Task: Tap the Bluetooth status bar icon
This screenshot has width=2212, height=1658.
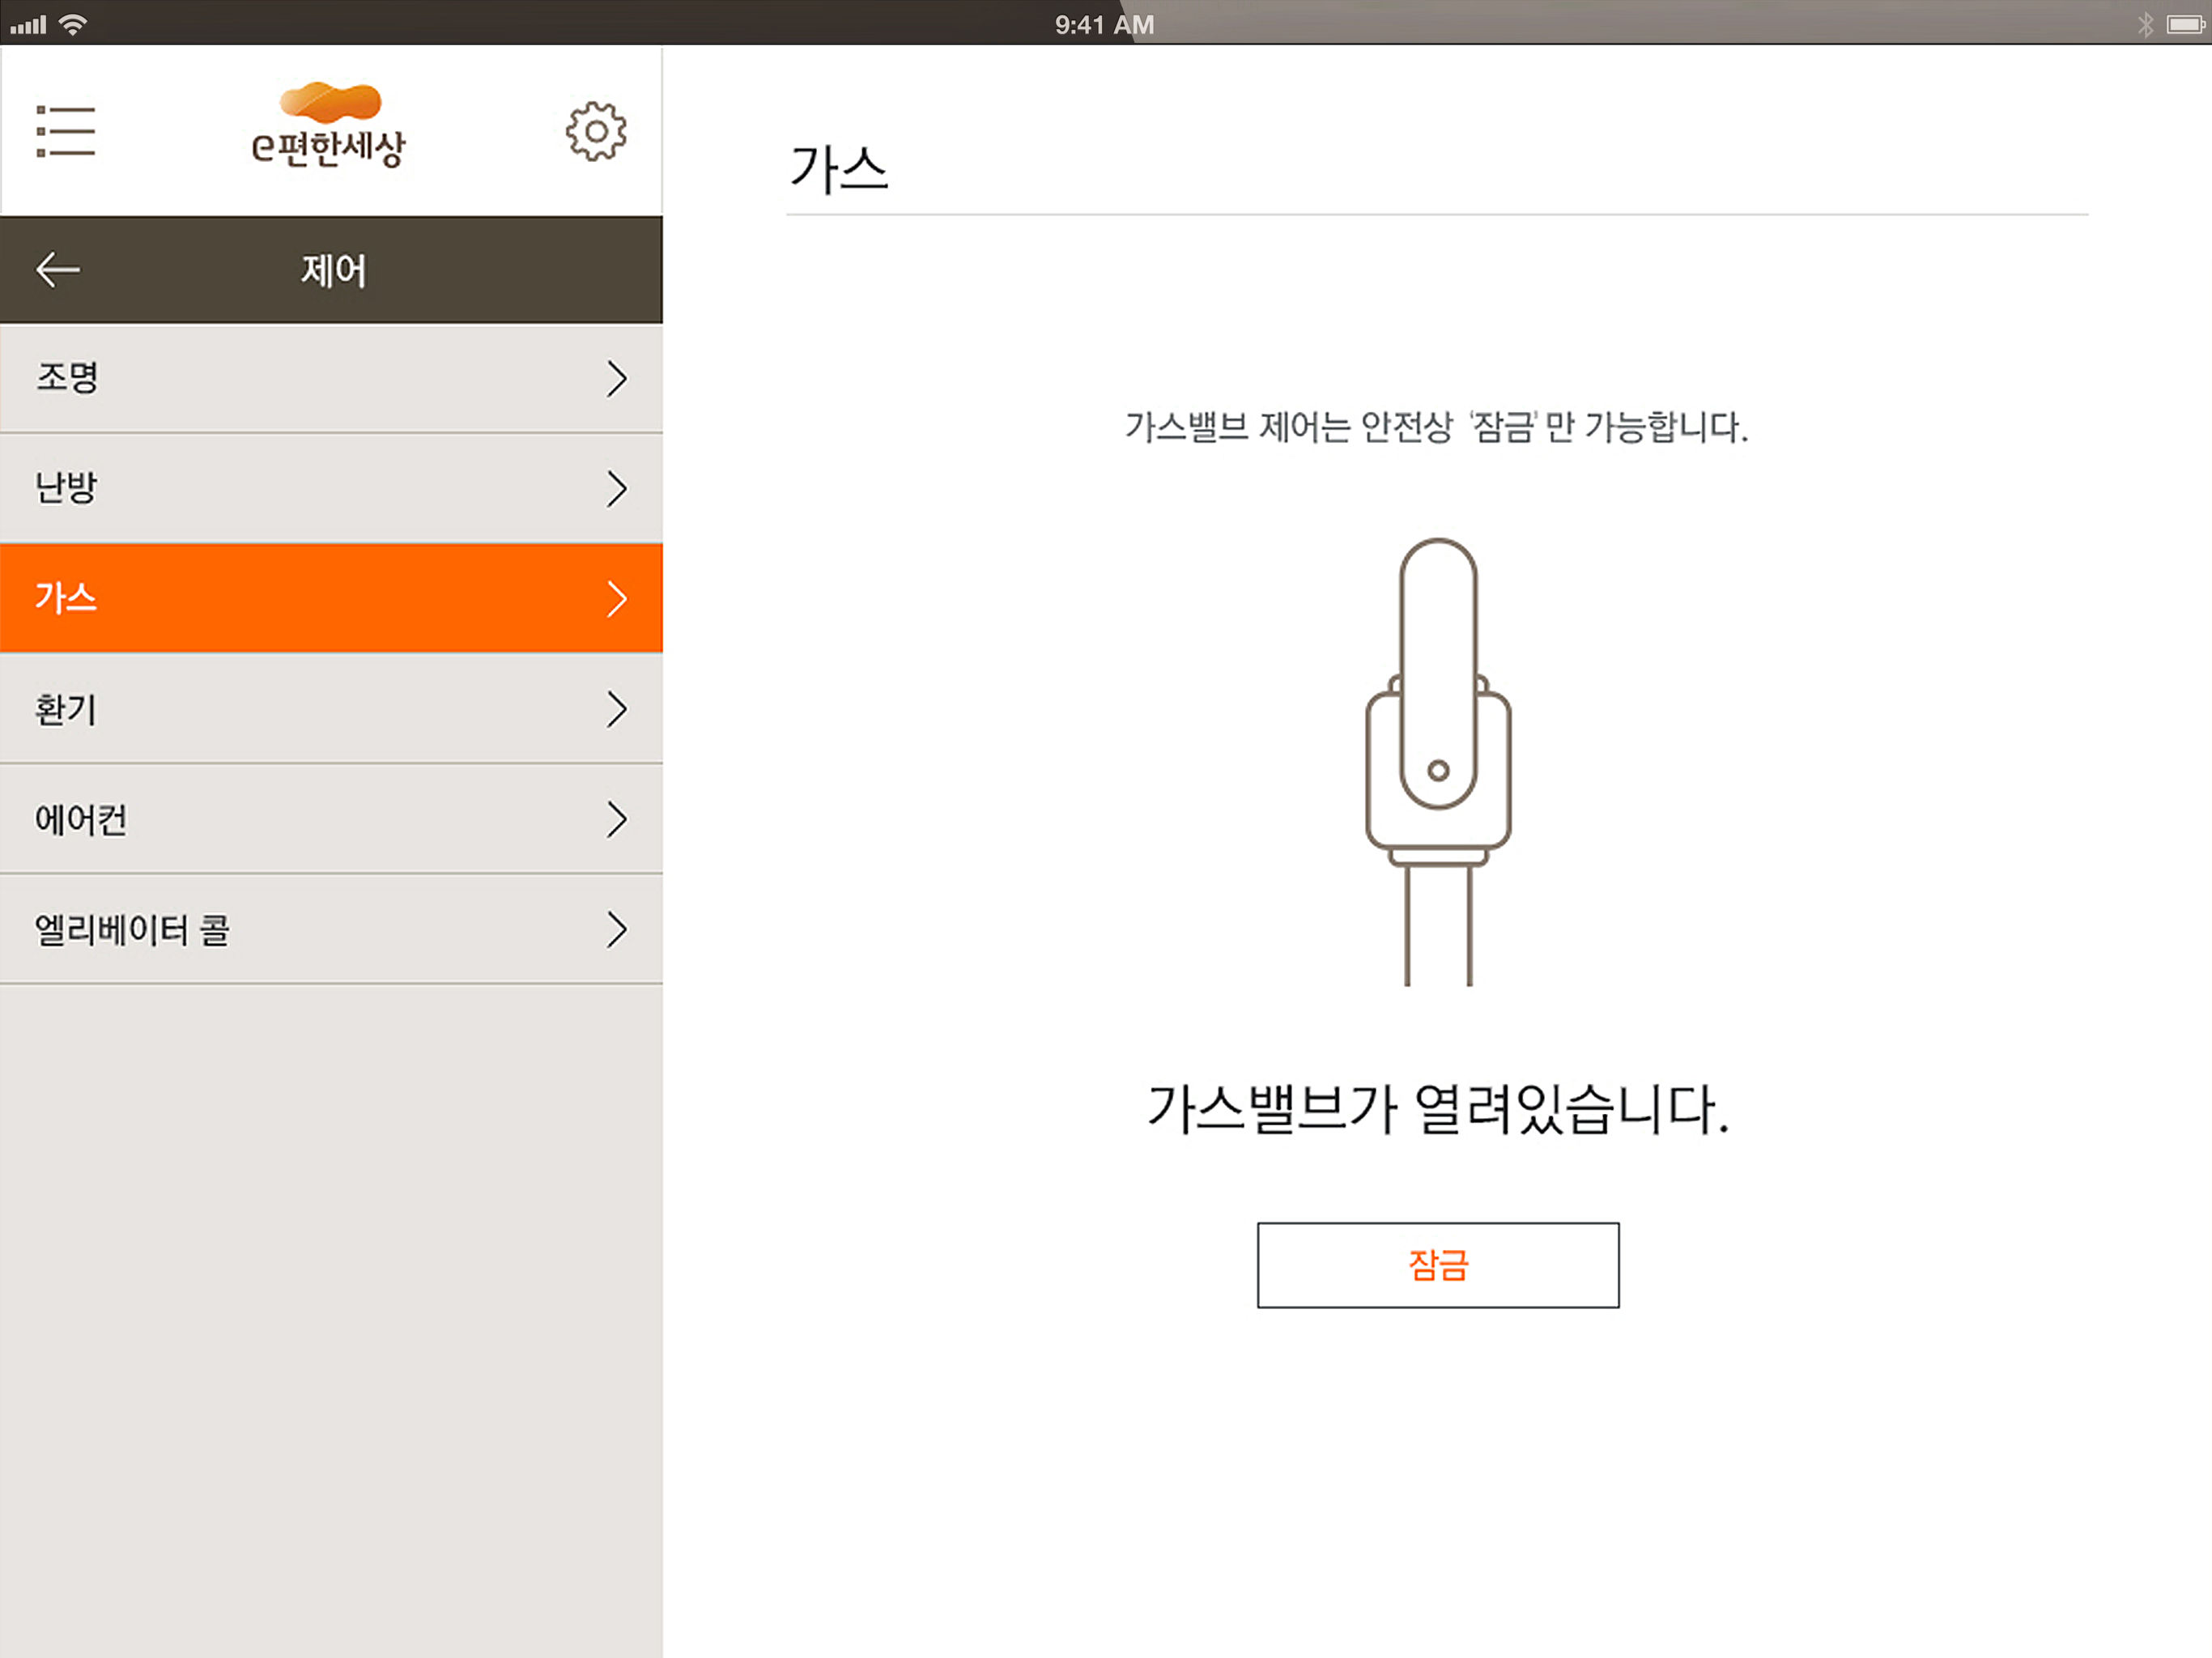Action: click(x=2145, y=25)
